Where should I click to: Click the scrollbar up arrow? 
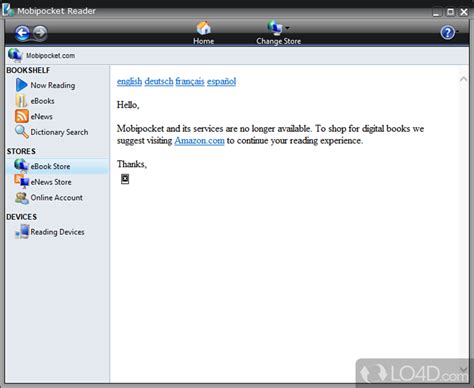coord(463,79)
